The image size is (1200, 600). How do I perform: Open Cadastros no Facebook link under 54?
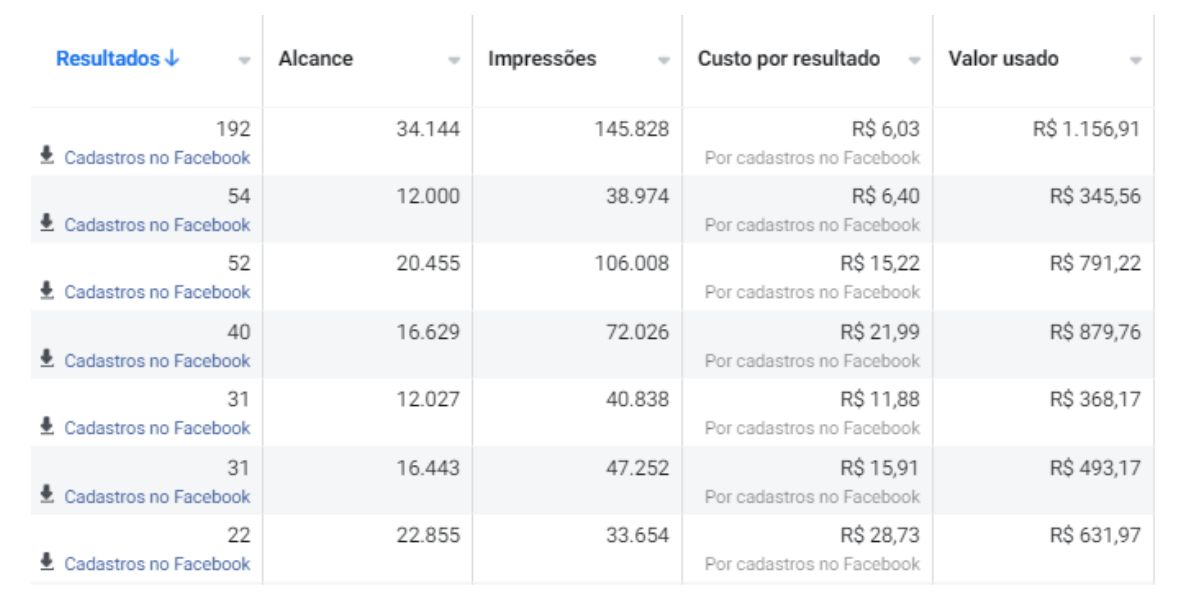click(157, 225)
